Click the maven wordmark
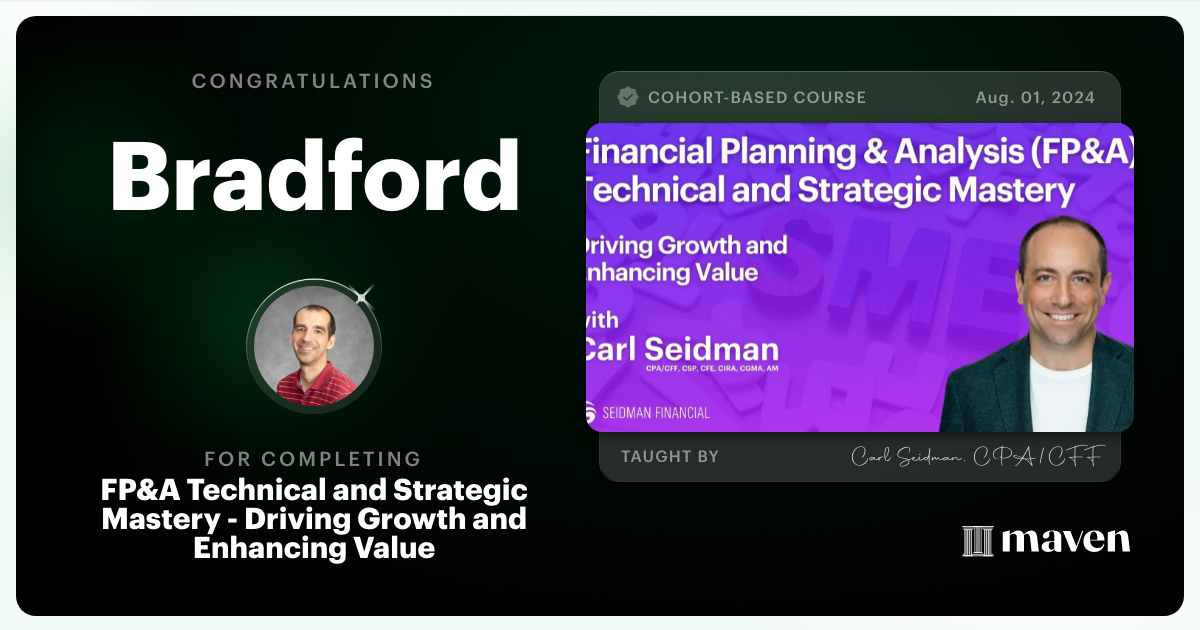The image size is (1200, 630). (1065, 540)
